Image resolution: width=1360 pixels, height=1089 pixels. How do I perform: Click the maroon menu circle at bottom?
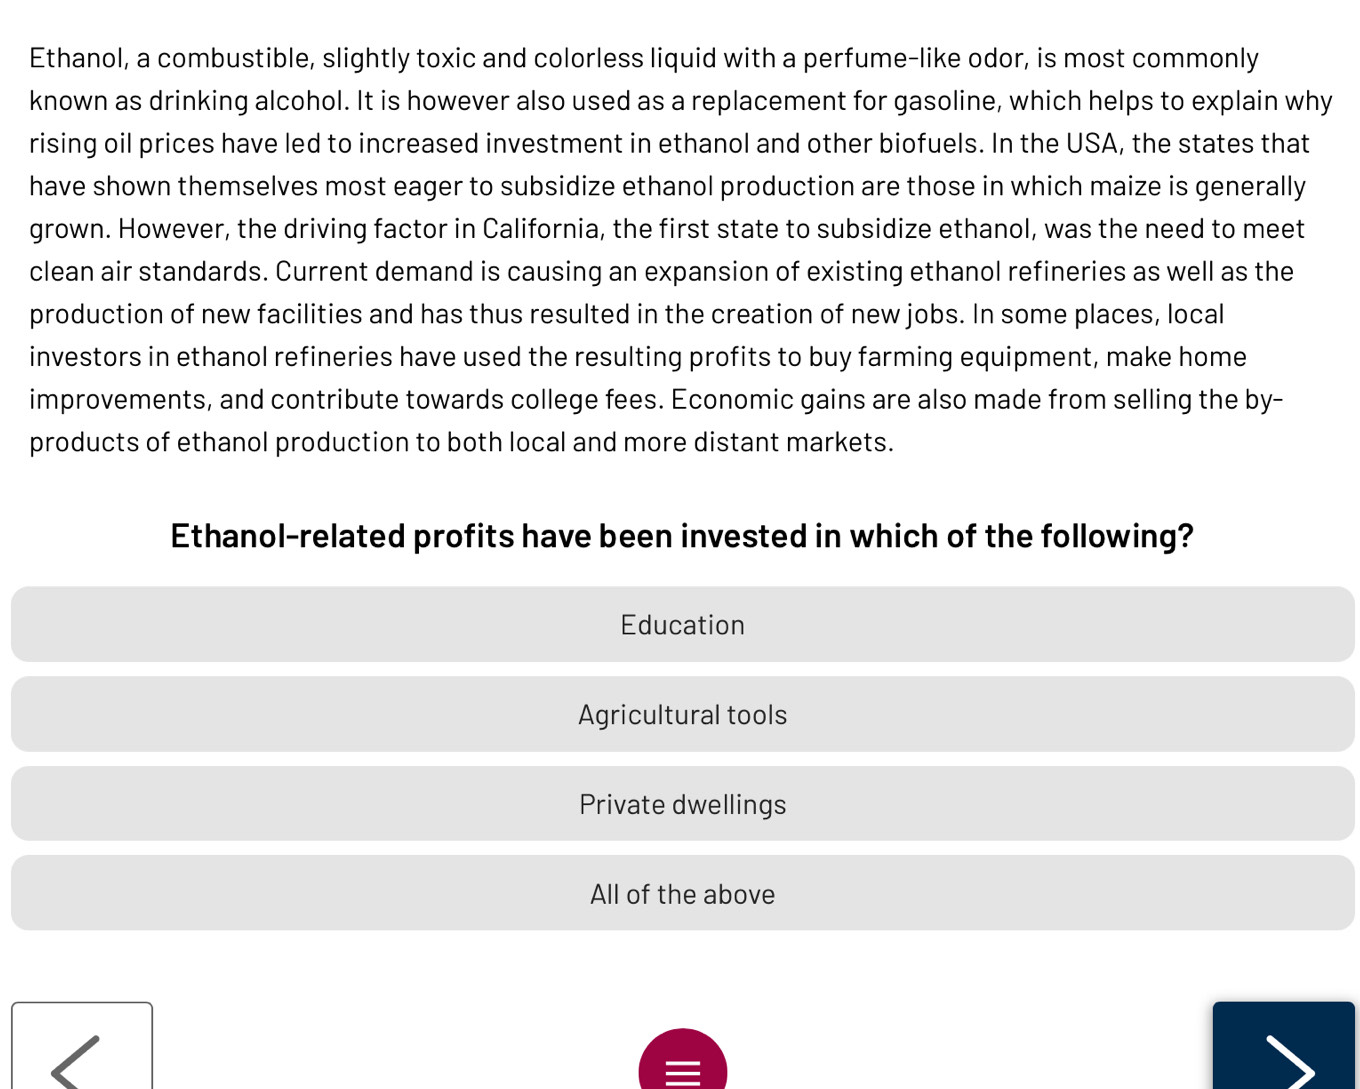point(682,1072)
